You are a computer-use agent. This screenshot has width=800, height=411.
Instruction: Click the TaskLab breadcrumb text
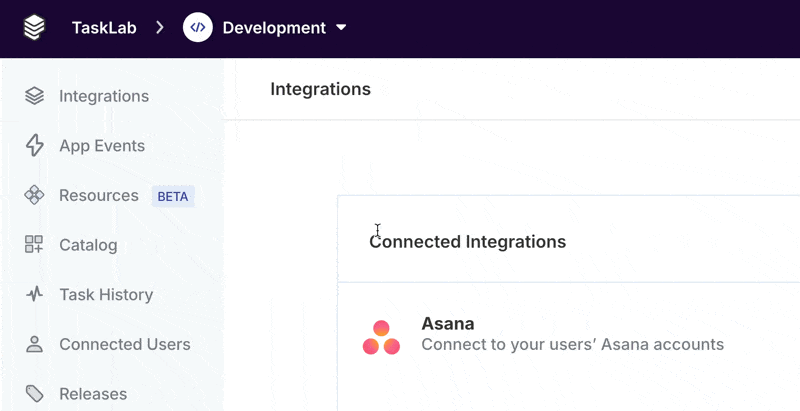tap(104, 28)
